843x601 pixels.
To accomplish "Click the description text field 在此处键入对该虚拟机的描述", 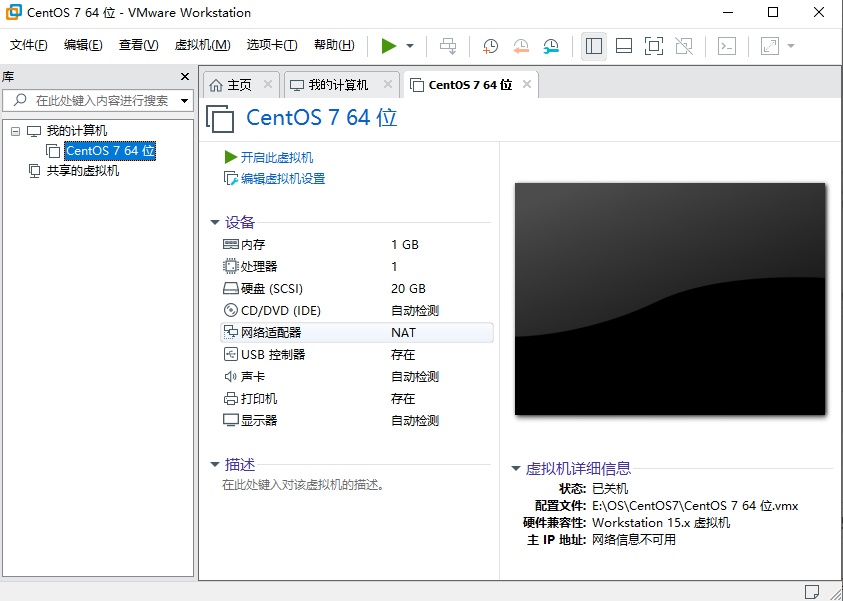I will point(304,485).
